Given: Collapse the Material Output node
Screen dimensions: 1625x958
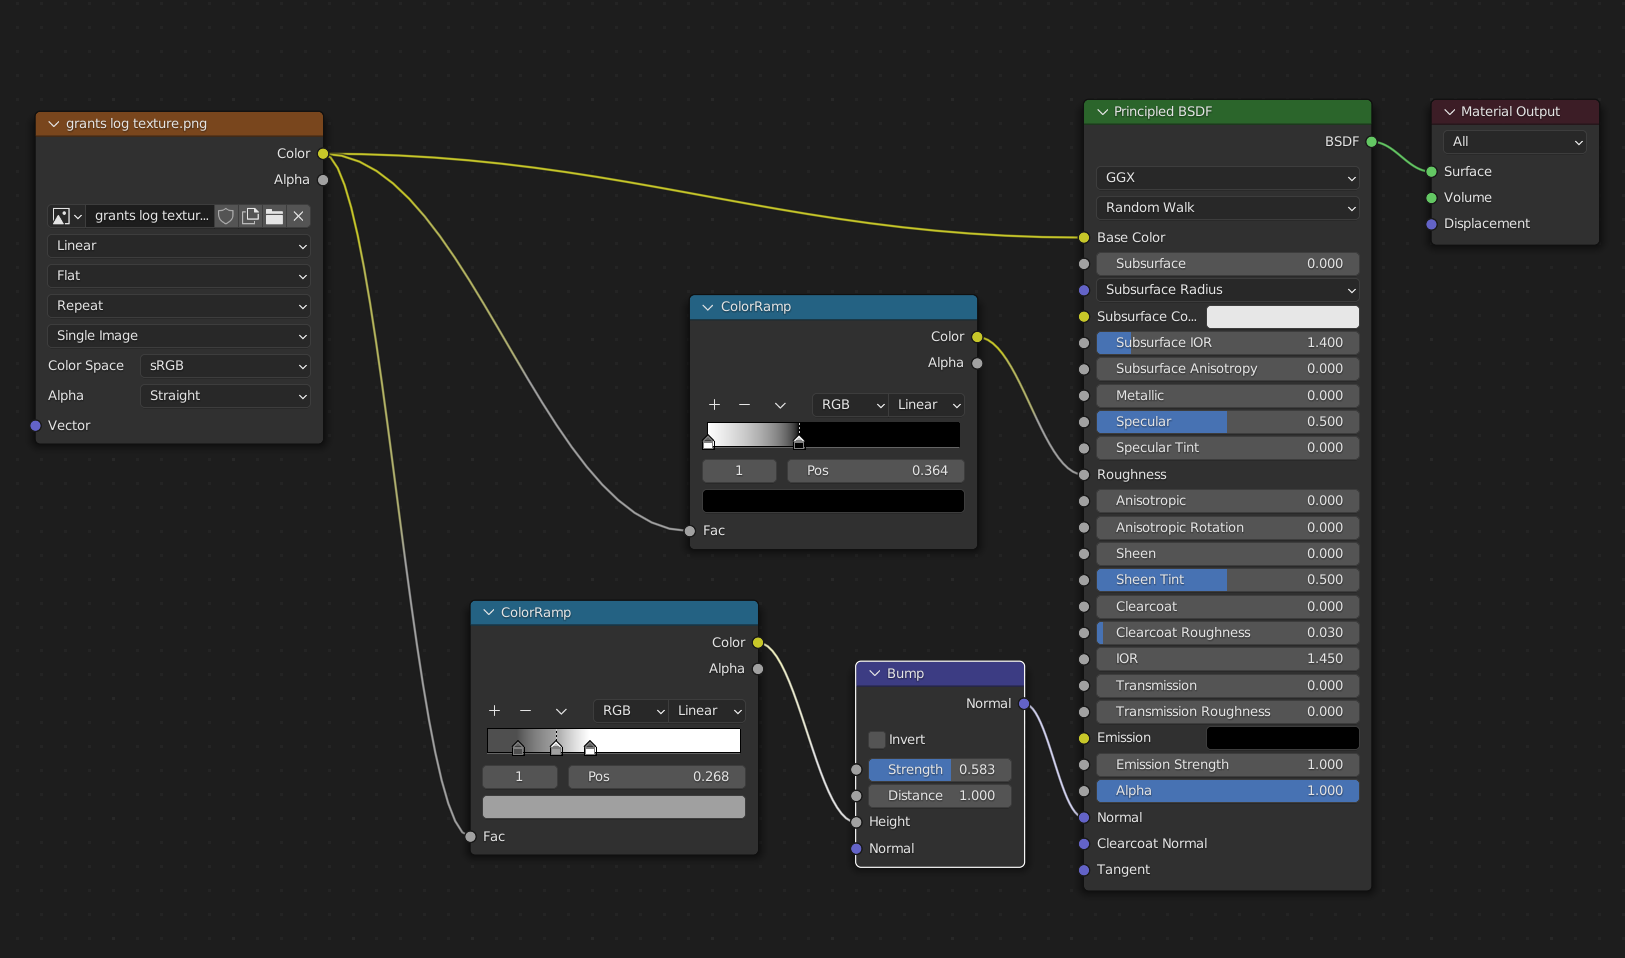Looking at the screenshot, I should 1449,112.
